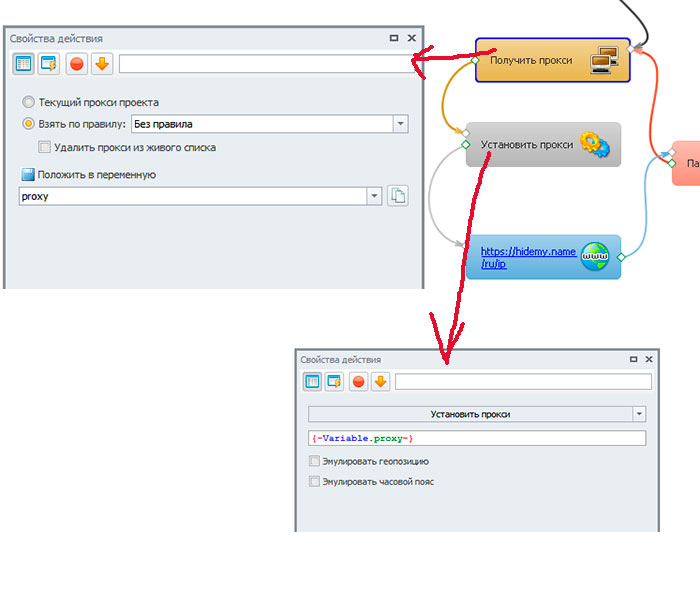Open hidemy.name/ru/ip link in block
Image resolution: width=700 pixels, height=600 pixels.
[x=528, y=258]
